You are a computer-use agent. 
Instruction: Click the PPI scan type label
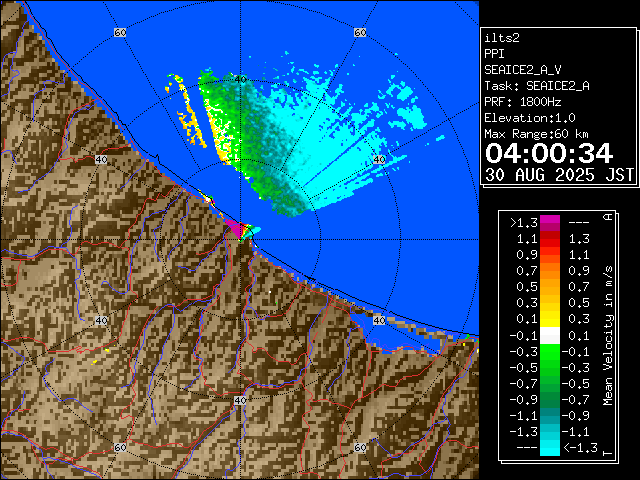[x=494, y=54]
